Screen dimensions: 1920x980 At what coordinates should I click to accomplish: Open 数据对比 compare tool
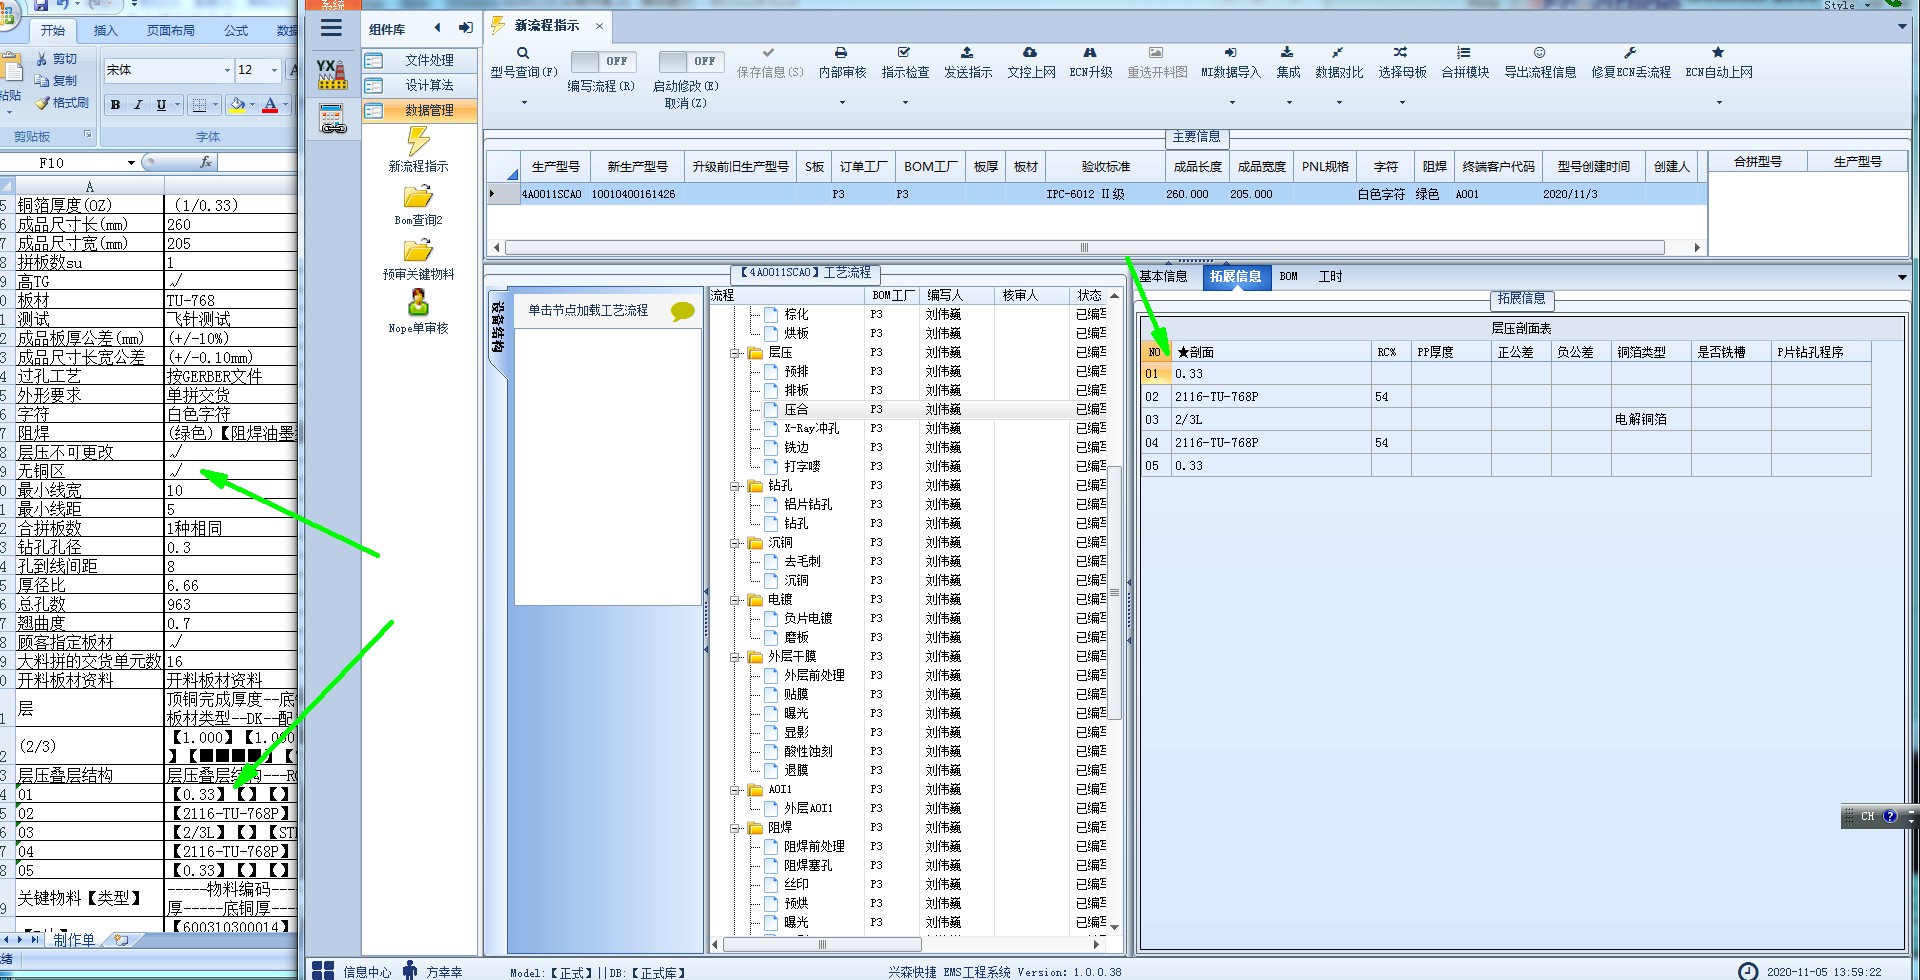click(1338, 53)
